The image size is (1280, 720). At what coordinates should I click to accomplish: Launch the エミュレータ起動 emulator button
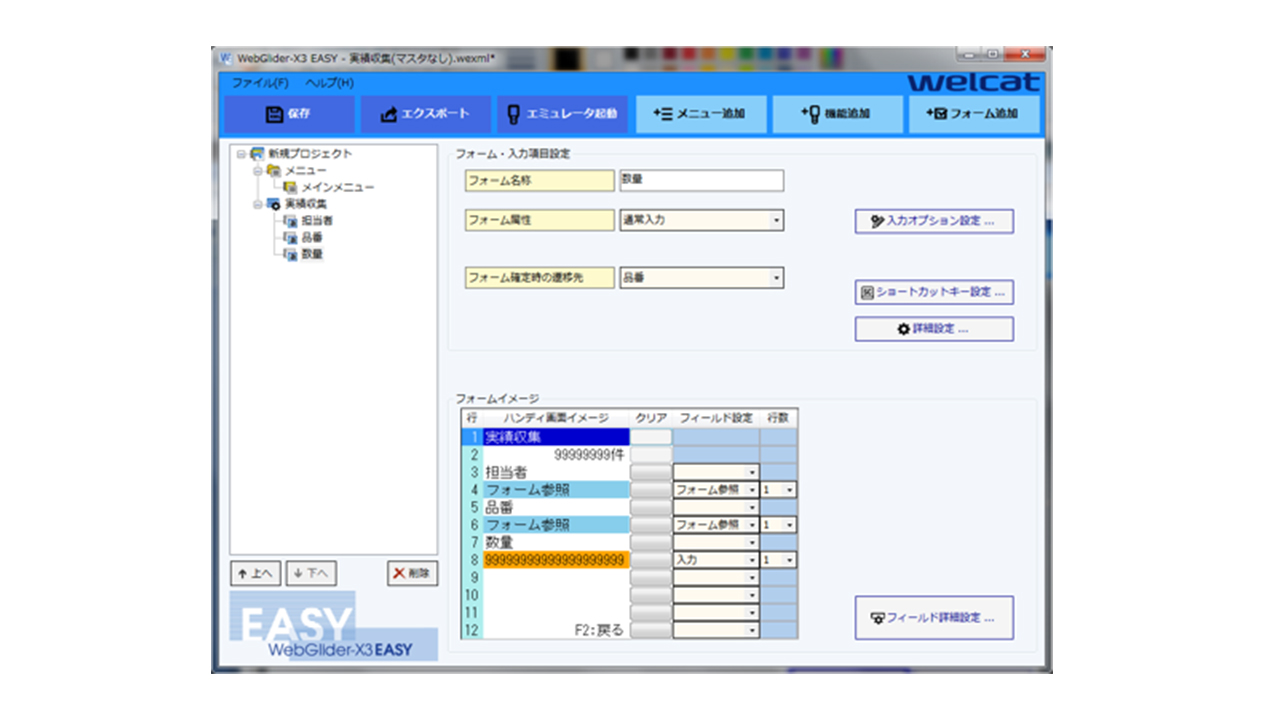pos(562,114)
